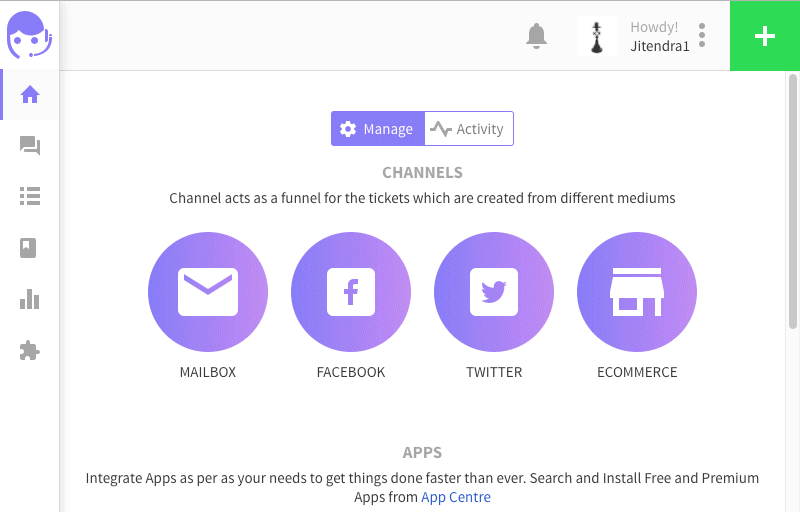
Task: Click the CHANNELS heading
Action: (422, 172)
